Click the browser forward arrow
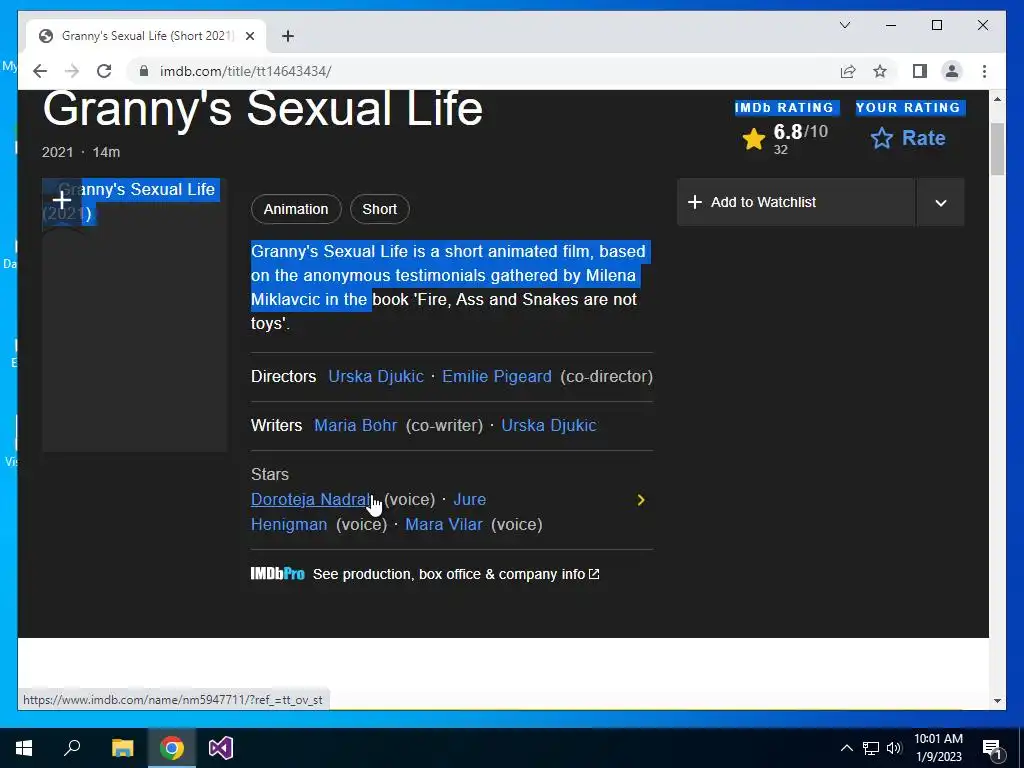This screenshot has width=1024, height=768. (x=72, y=71)
